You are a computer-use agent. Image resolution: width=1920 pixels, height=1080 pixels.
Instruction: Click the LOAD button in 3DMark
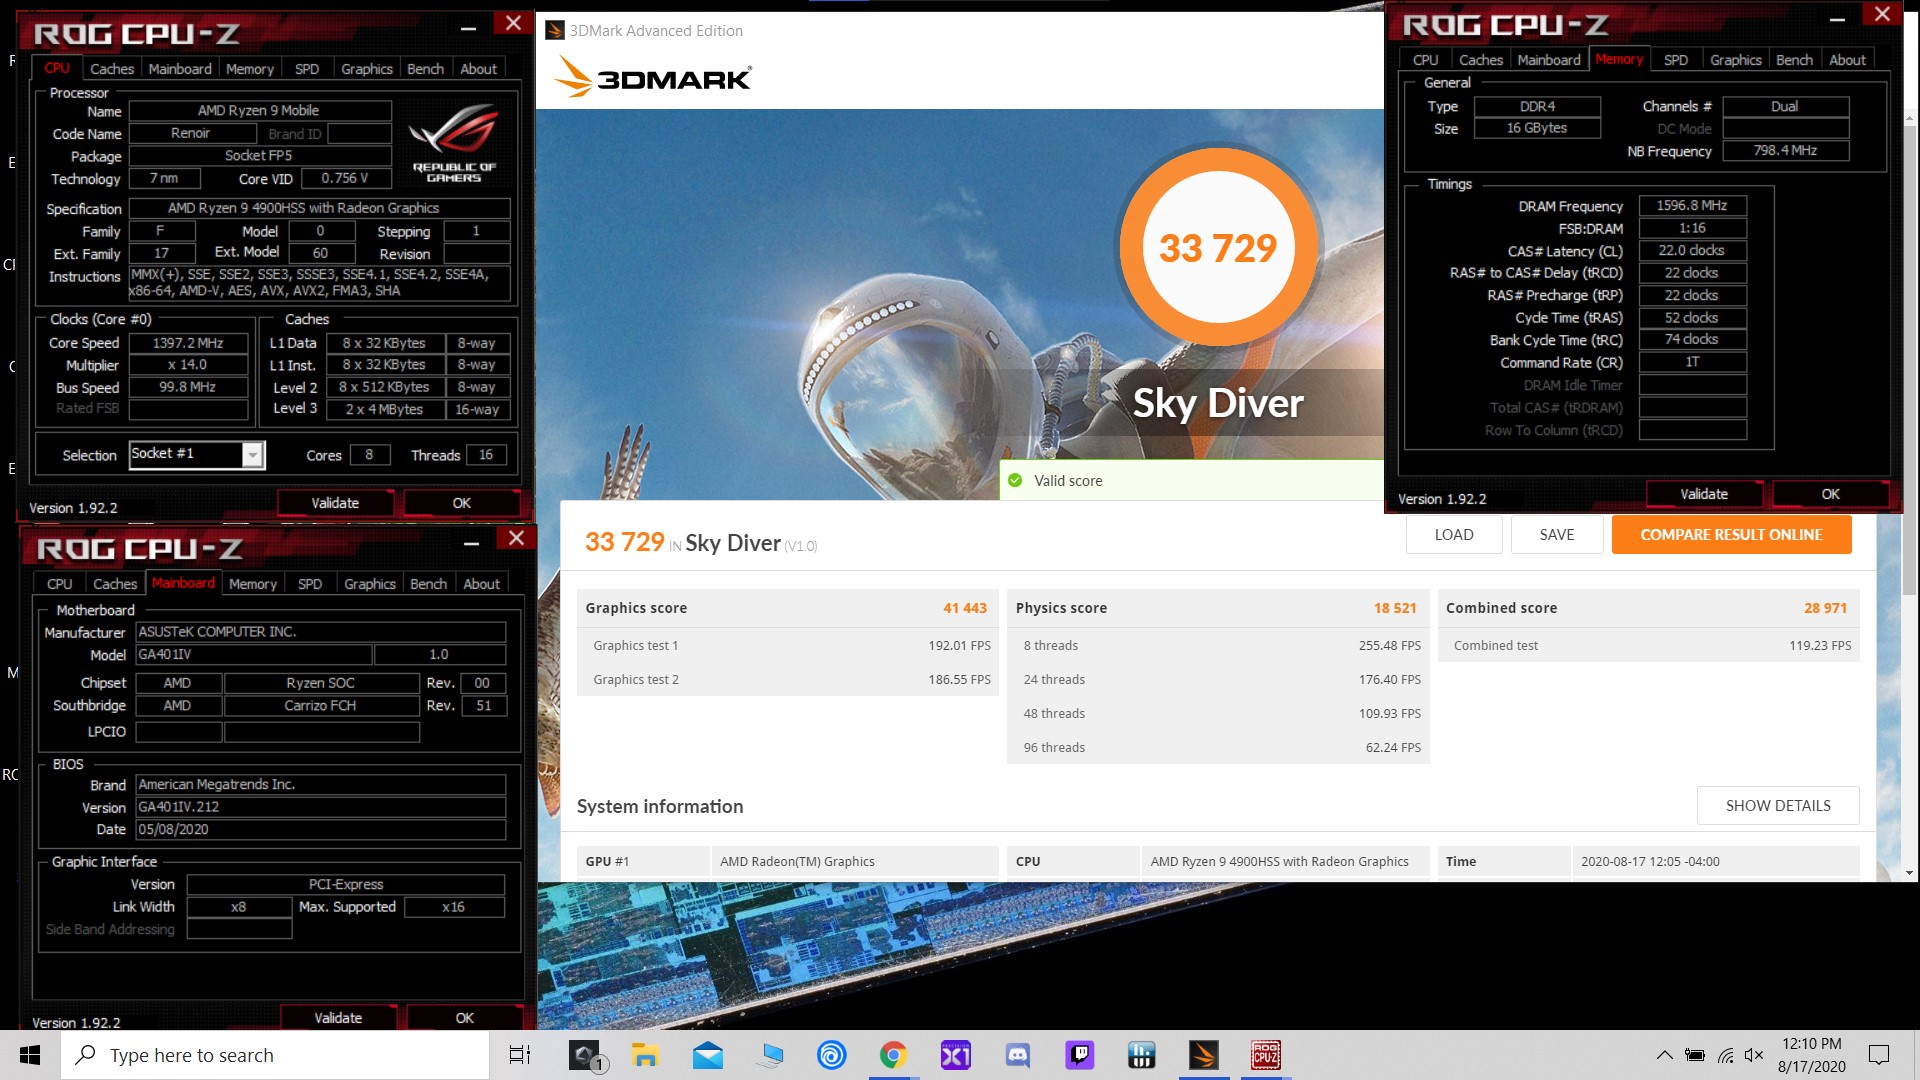[x=1454, y=535]
